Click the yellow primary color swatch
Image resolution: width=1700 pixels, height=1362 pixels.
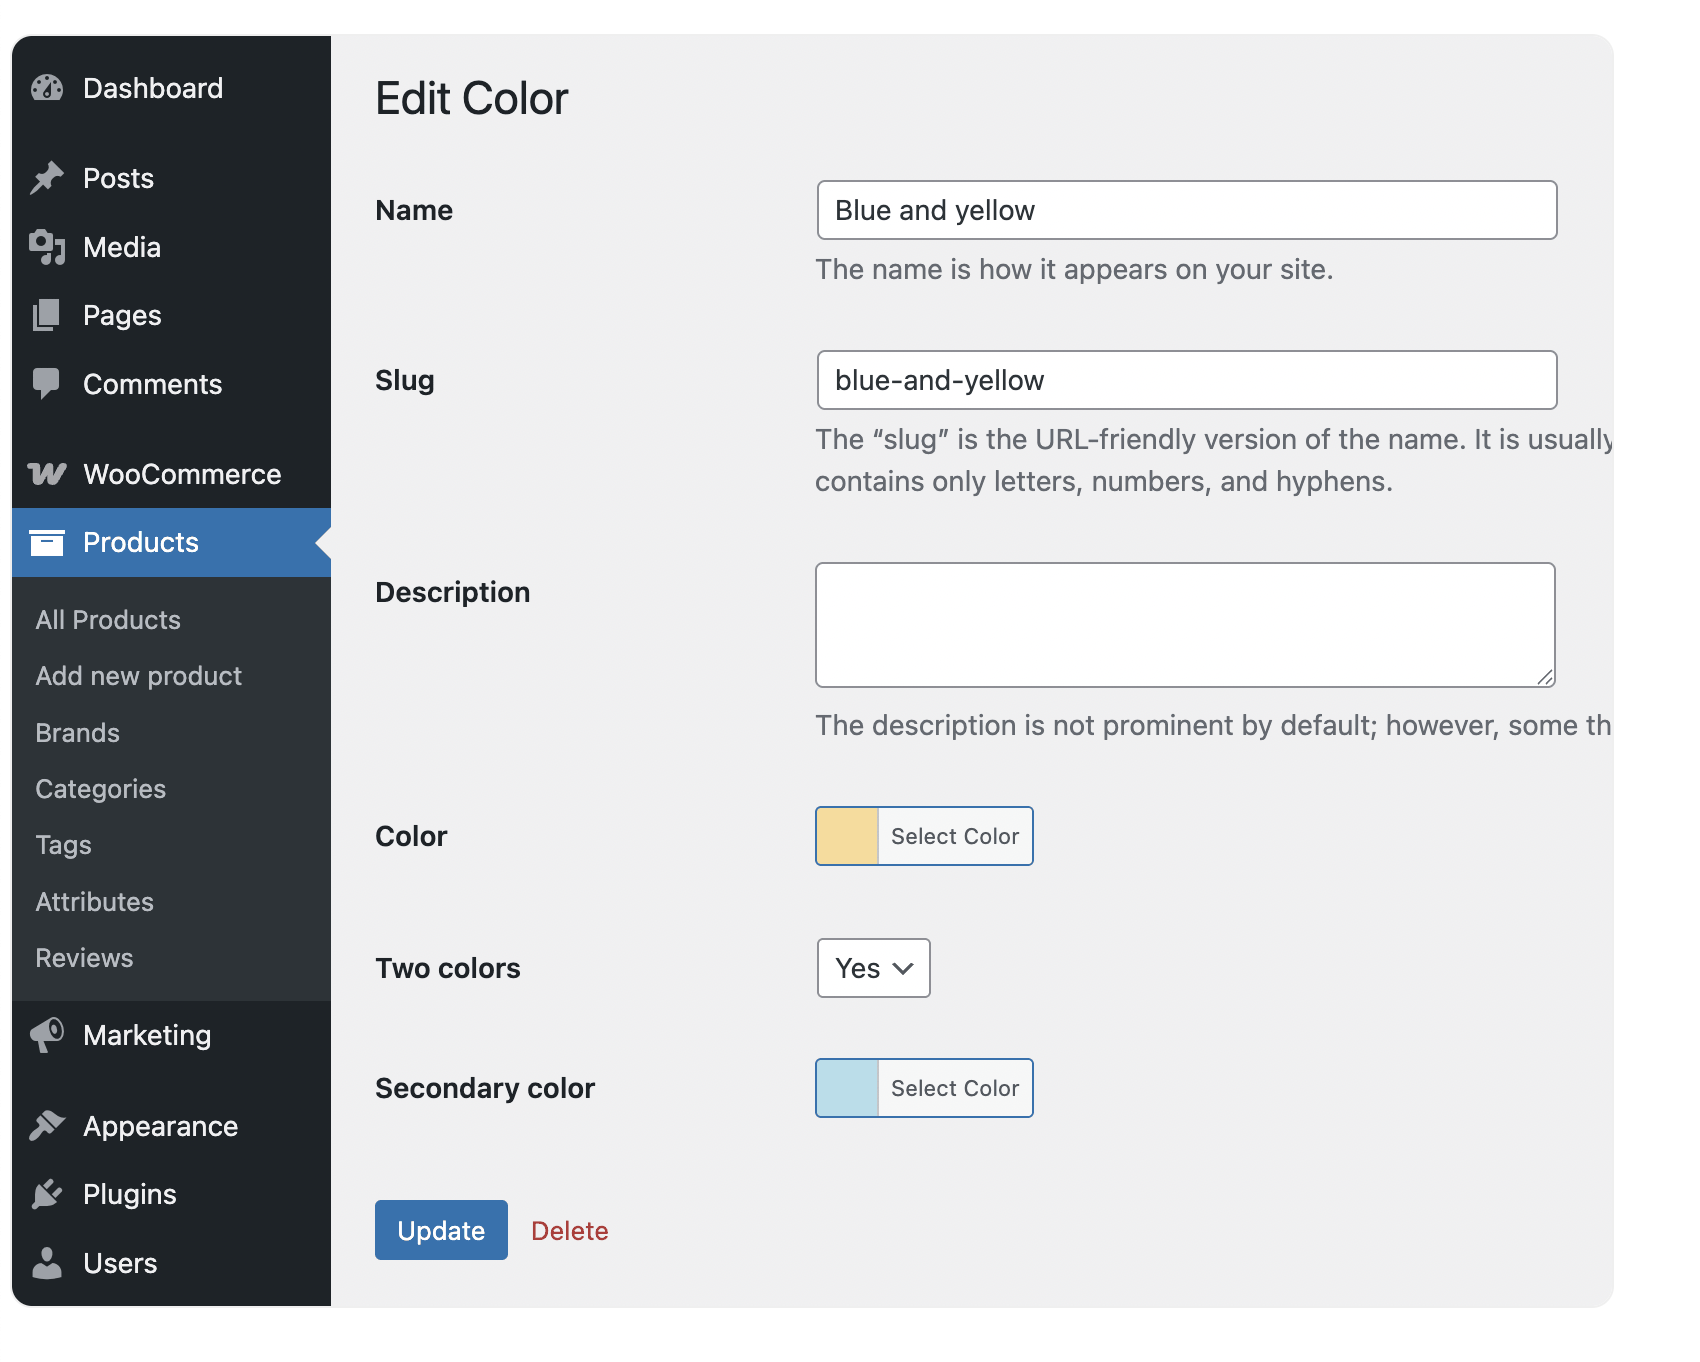847,836
